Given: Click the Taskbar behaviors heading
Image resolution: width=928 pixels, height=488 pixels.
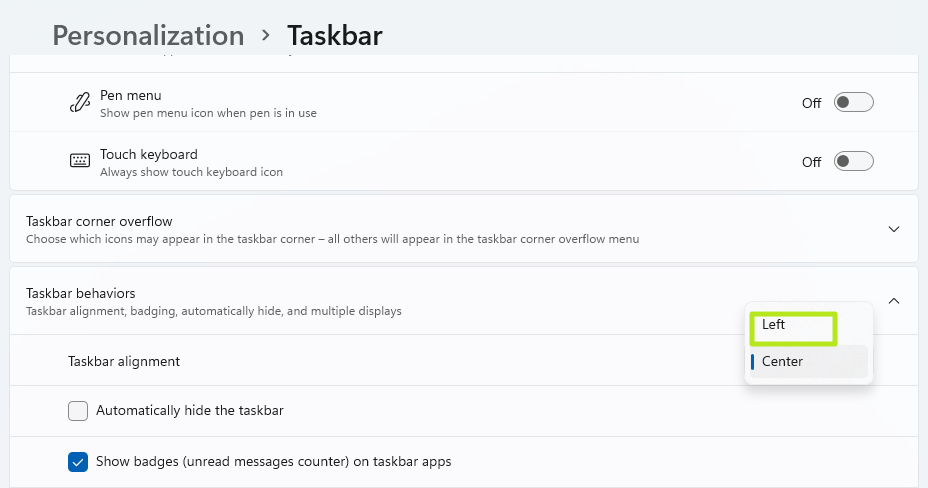Looking at the screenshot, I should pos(81,293).
